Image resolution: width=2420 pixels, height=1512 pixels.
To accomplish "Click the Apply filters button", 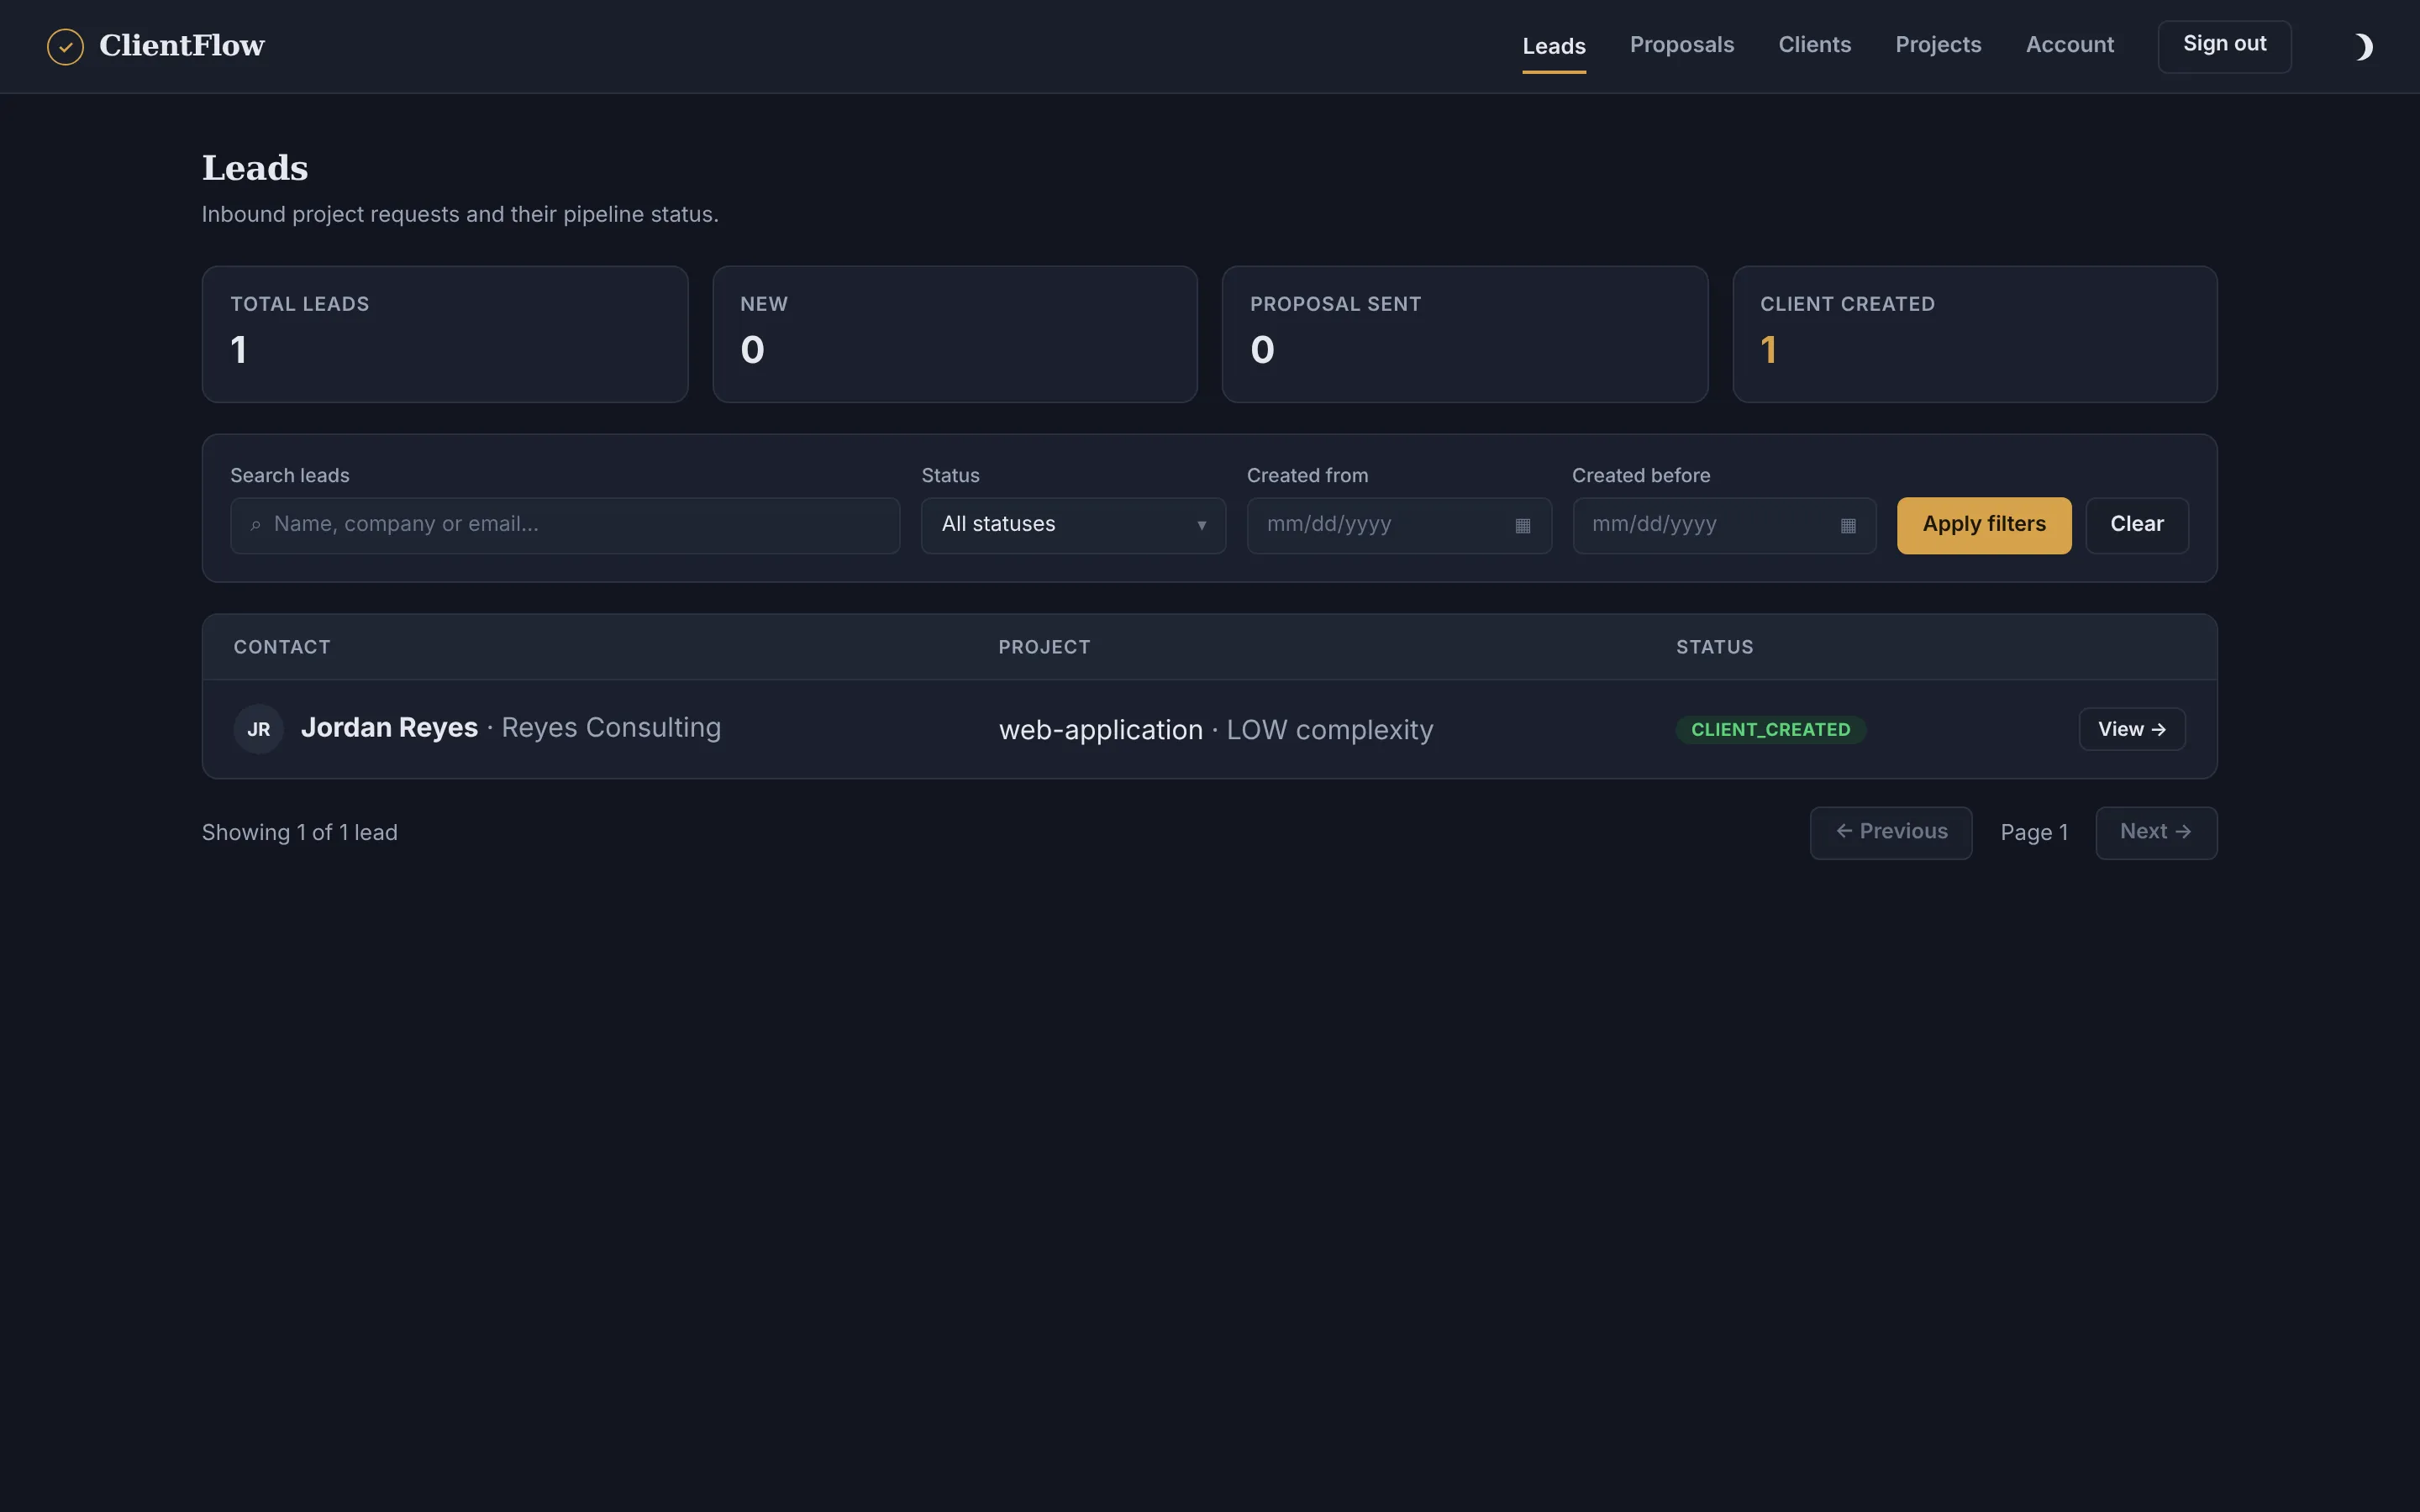I will click(1983, 525).
